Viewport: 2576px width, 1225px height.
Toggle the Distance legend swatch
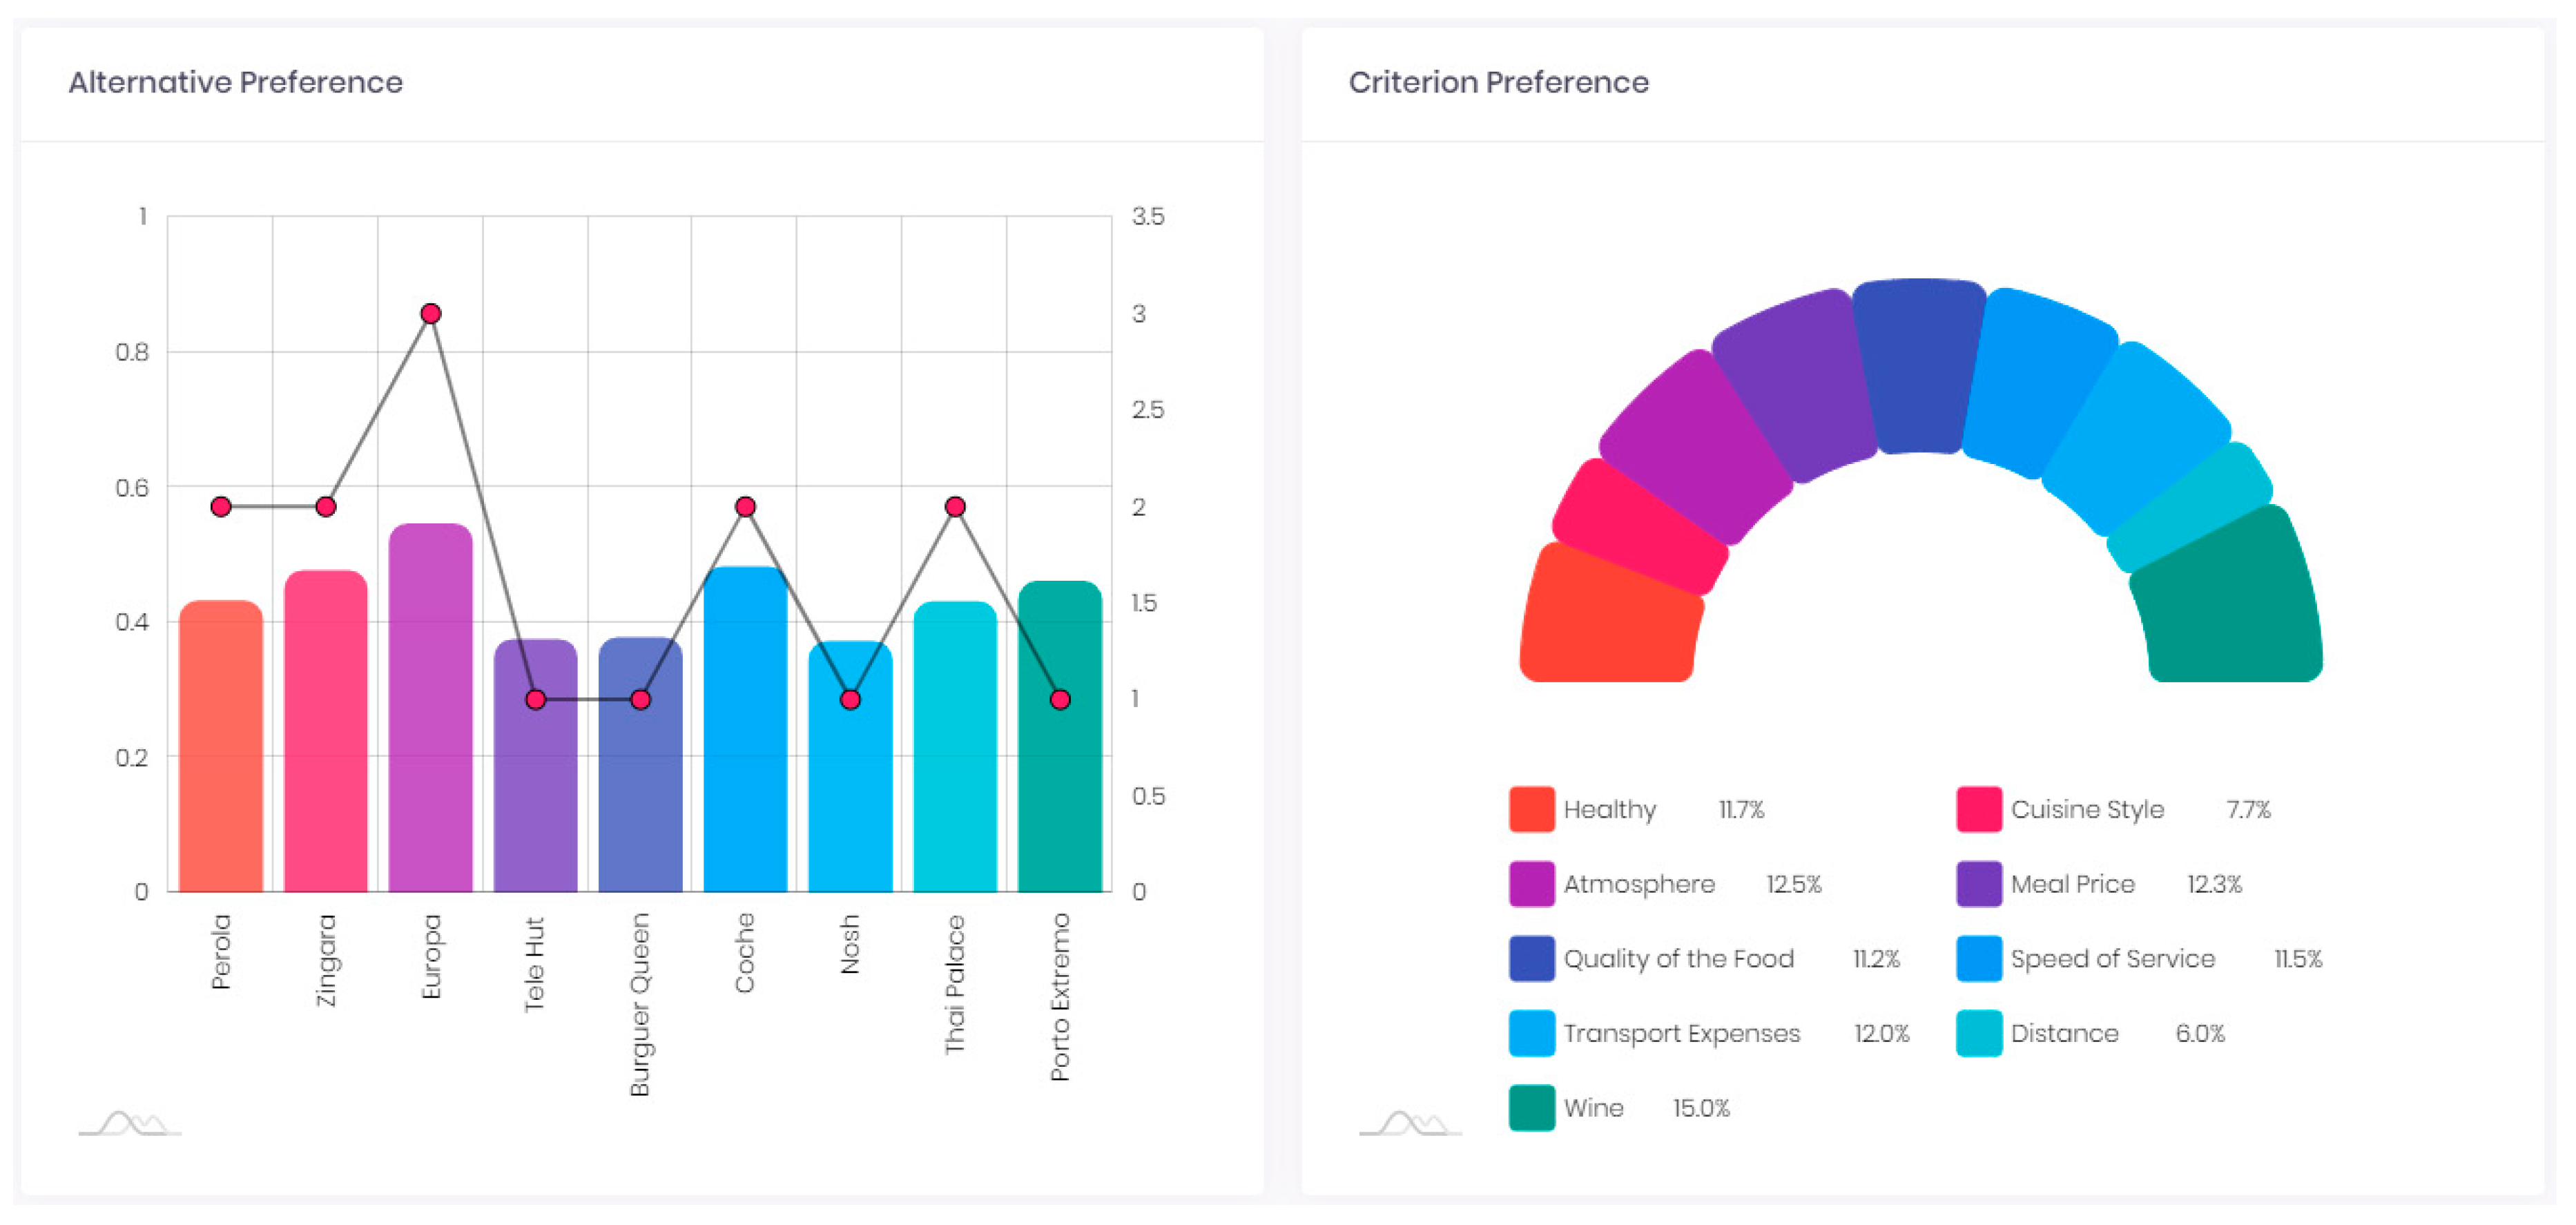click(x=1978, y=1033)
